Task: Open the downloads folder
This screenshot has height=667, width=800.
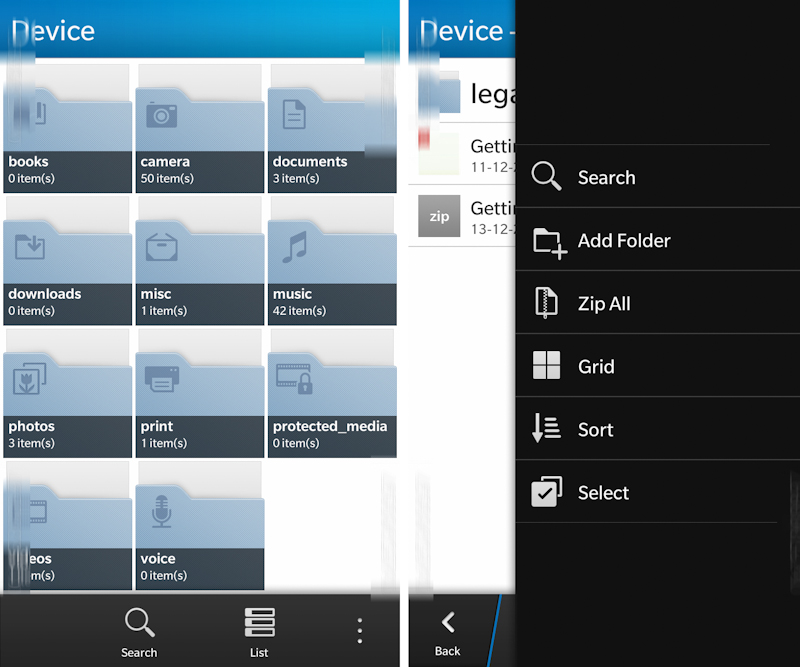Action: click(x=68, y=261)
